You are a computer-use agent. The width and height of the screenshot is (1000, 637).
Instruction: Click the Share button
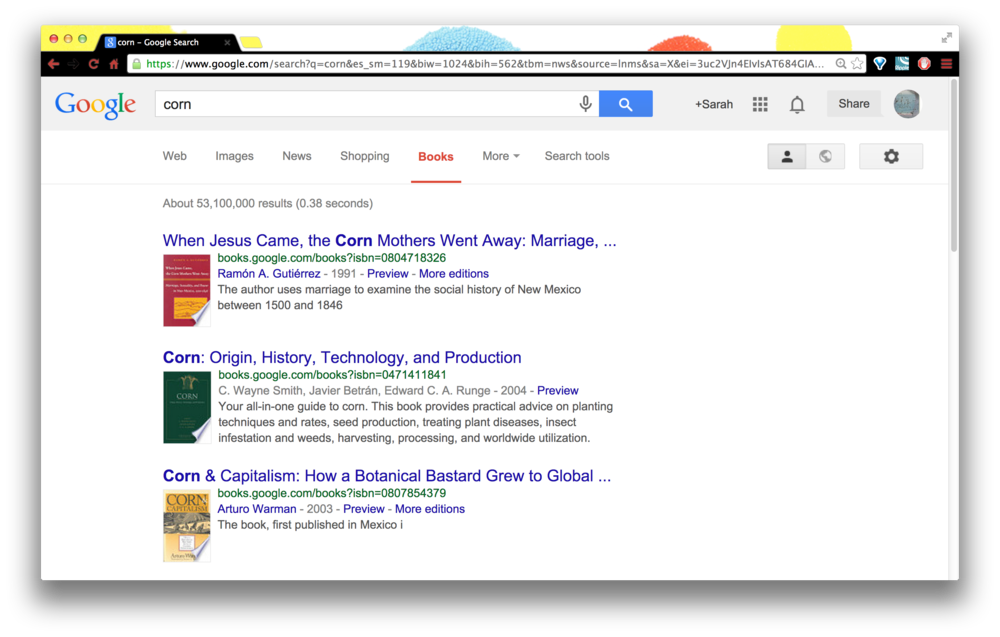[853, 104]
